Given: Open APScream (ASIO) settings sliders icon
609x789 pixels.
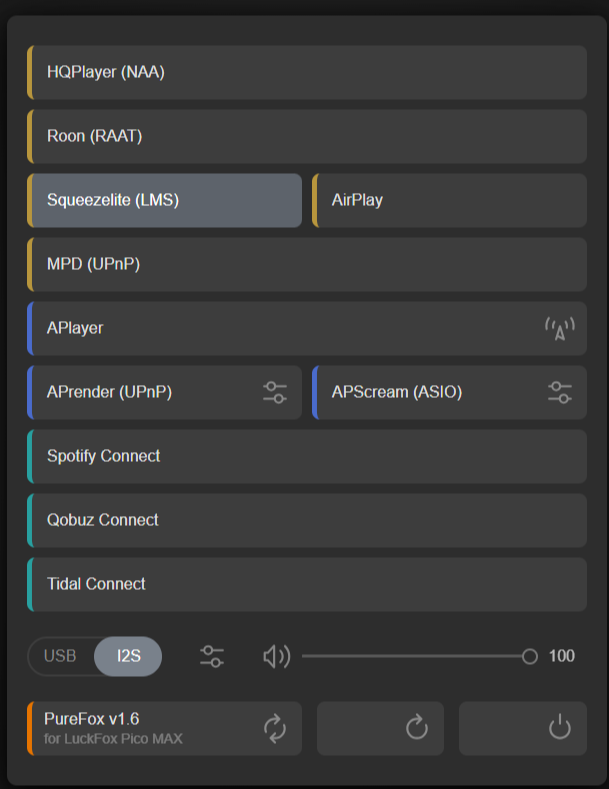Looking at the screenshot, I should click(x=560, y=392).
